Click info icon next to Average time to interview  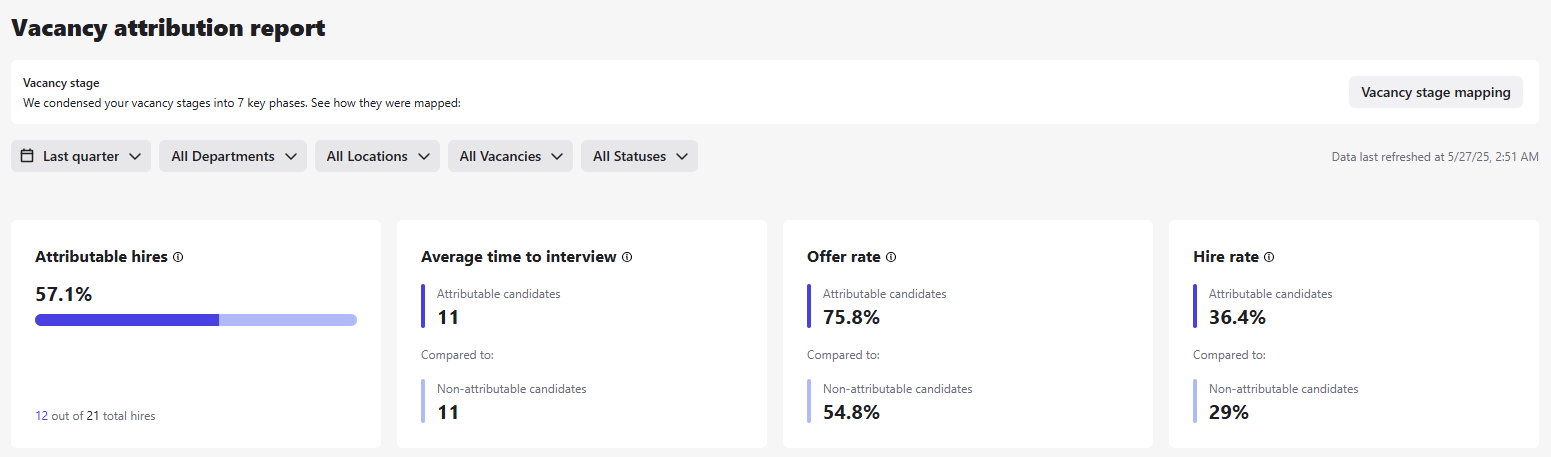click(627, 257)
